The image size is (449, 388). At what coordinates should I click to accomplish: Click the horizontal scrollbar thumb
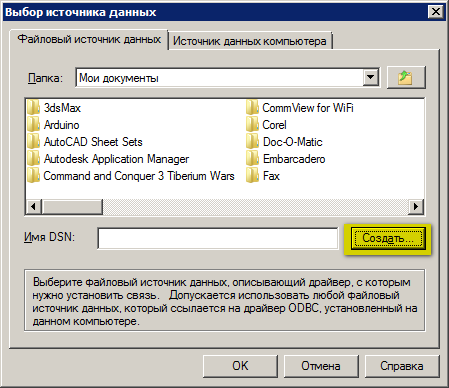[72, 207]
